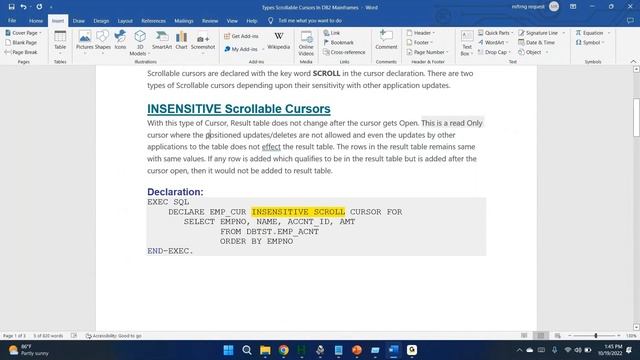Open the Pictures insert option
This screenshot has width=640, height=360.
point(84,42)
